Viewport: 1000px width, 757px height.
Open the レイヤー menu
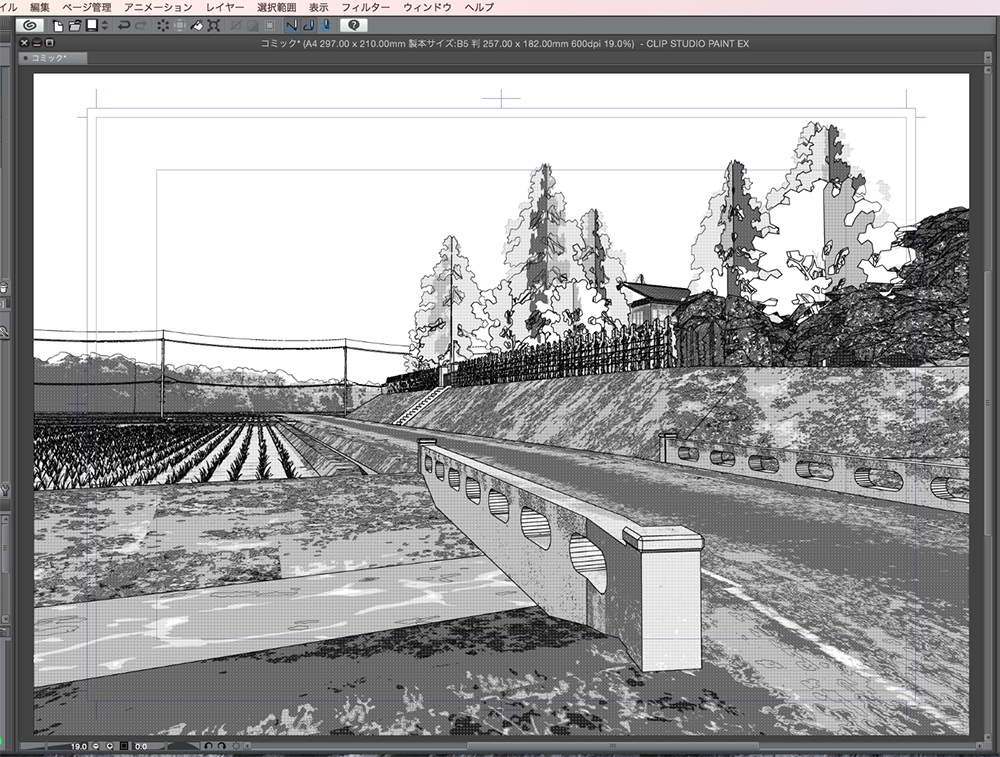[x=225, y=6]
